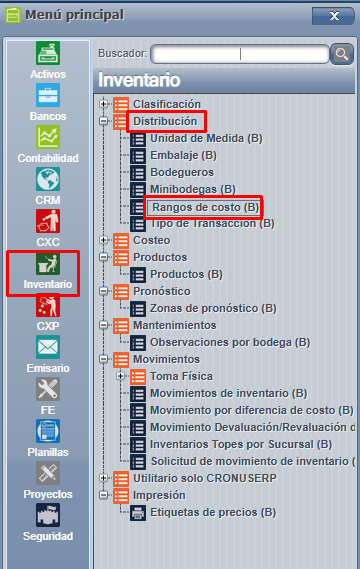Open the CRM globe icon

point(48,179)
